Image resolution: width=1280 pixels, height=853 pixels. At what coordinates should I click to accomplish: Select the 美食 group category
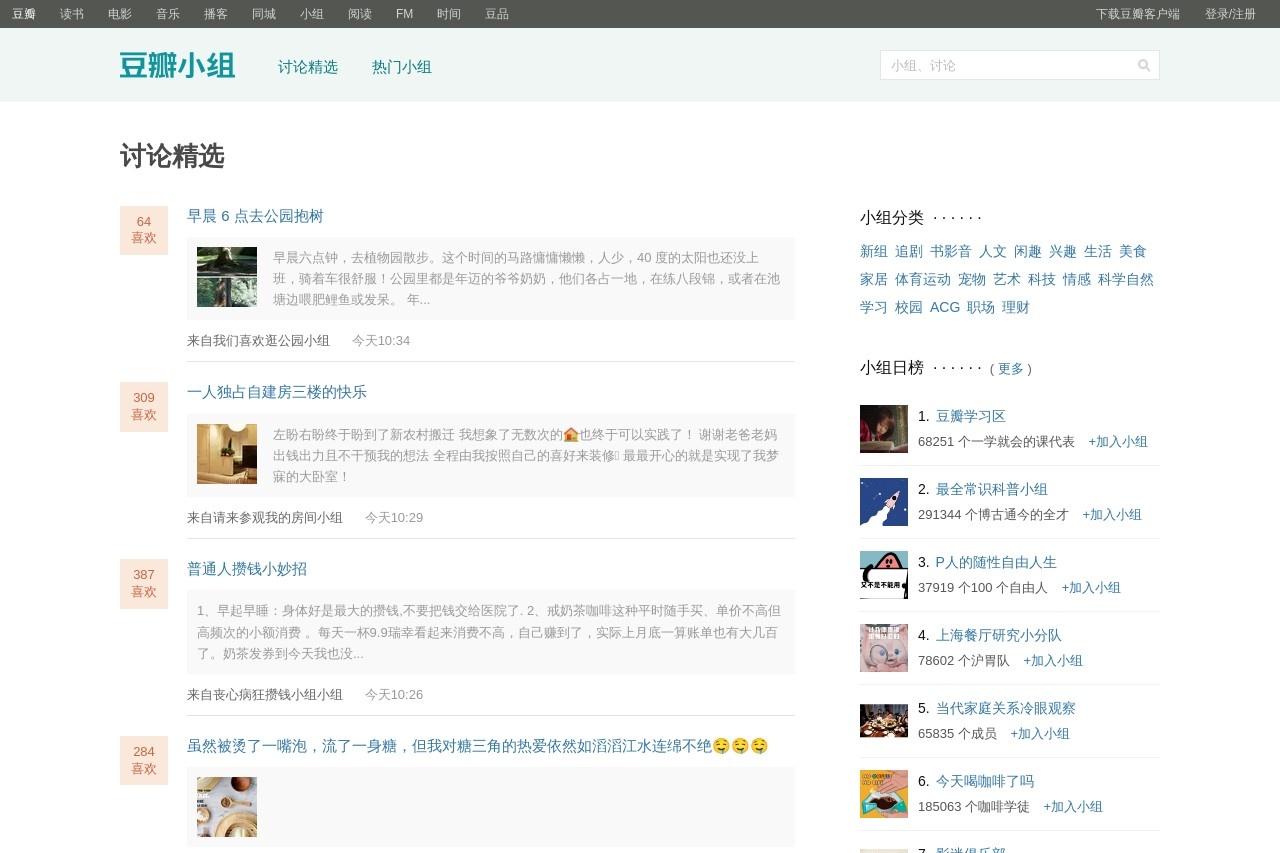(x=1132, y=252)
